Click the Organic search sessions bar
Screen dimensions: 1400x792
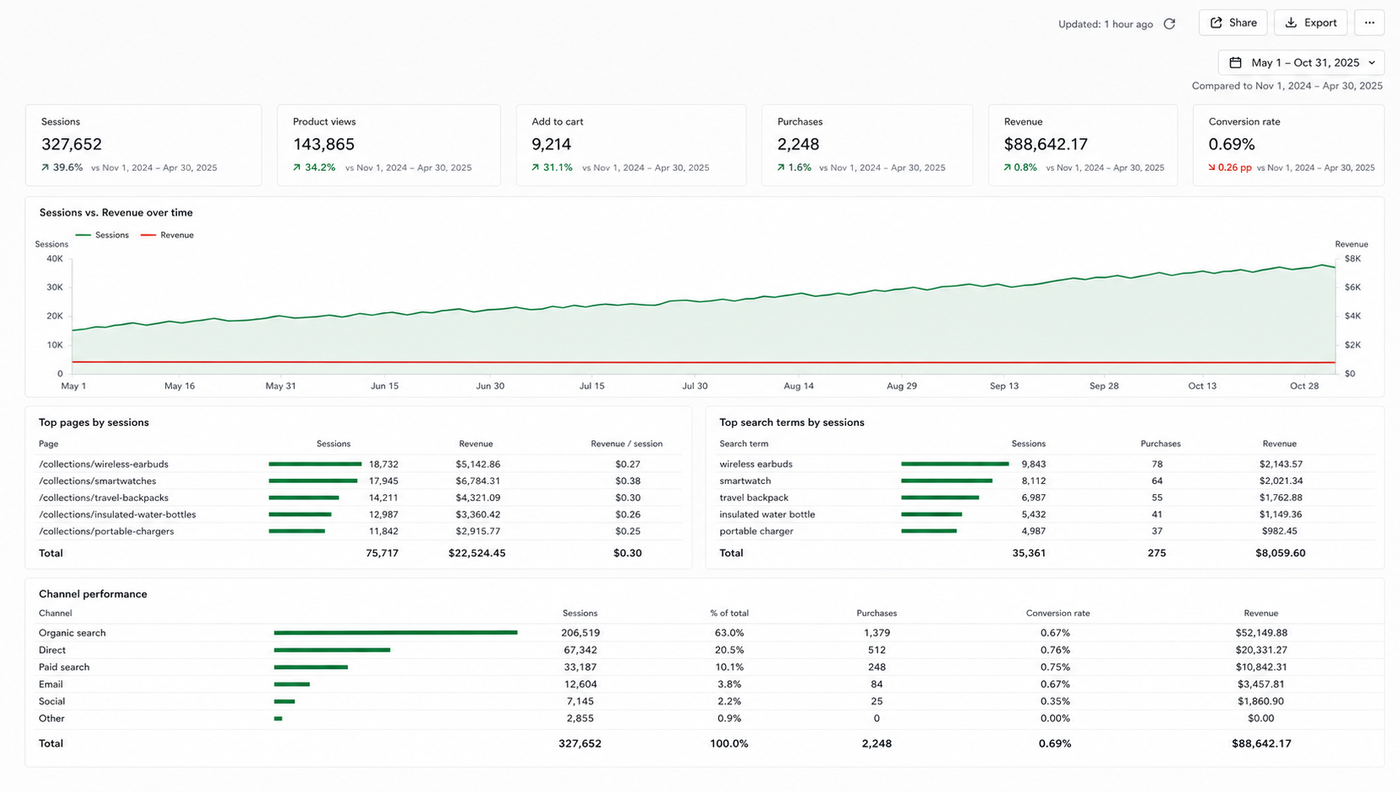(396, 633)
